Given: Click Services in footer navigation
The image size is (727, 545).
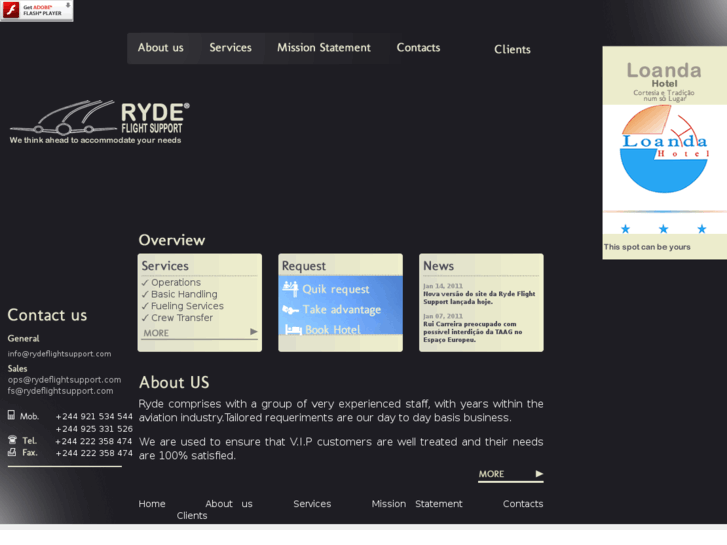Looking at the screenshot, I should tap(312, 504).
